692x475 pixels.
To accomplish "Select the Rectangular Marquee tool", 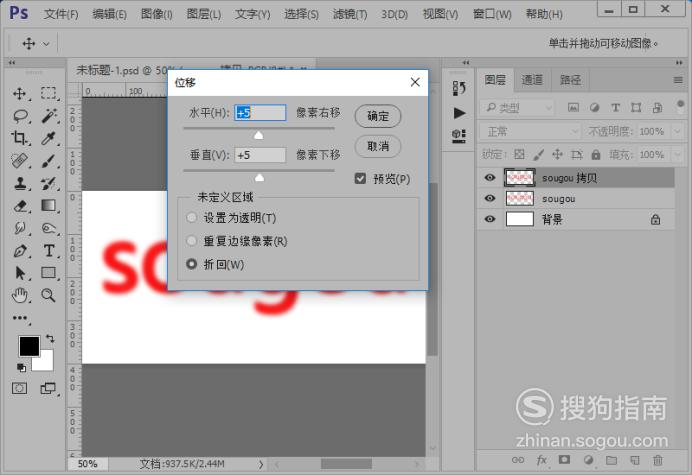I will pyautogui.click(x=49, y=93).
